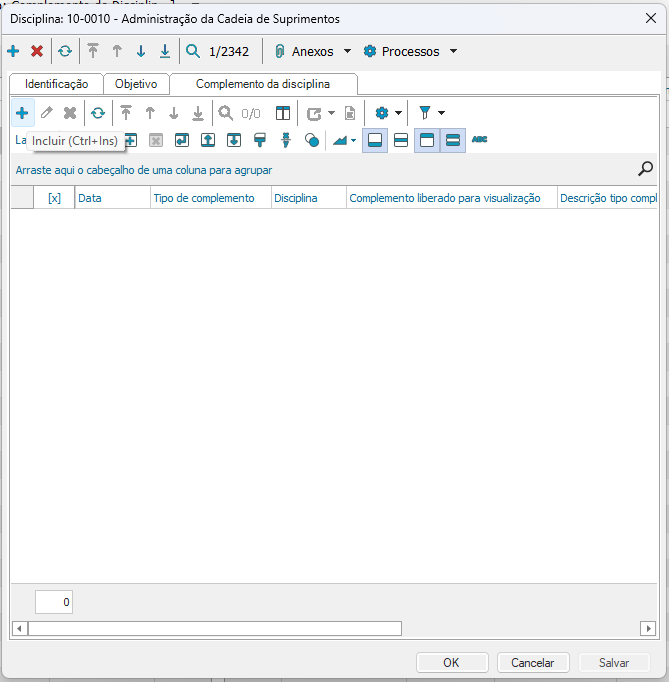Image resolution: width=669 pixels, height=682 pixels.
Task: Click the Disciplina column header
Action: (309, 198)
